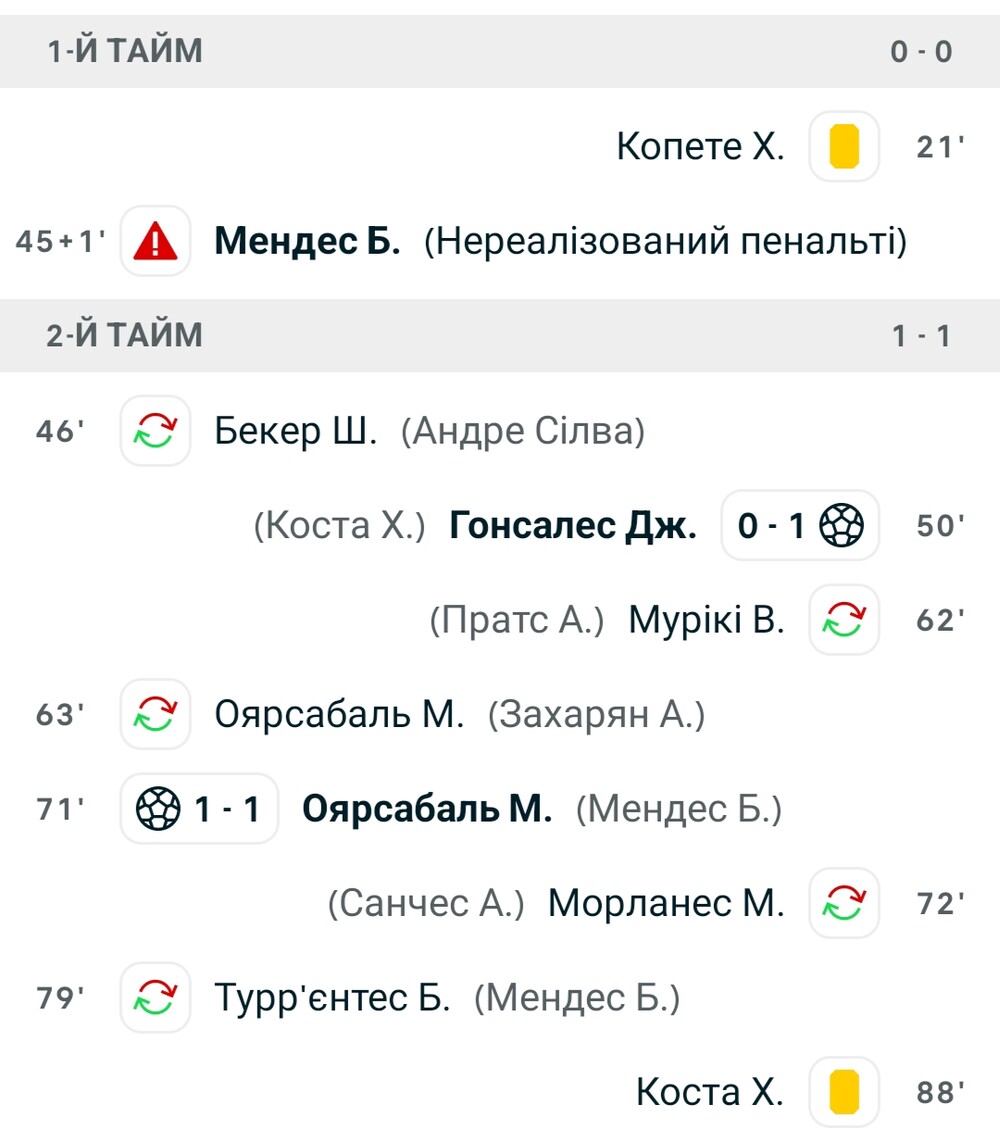This screenshot has height=1142, width=1000.
Task: Click the substitution icon at 79'
Action: click(x=156, y=998)
